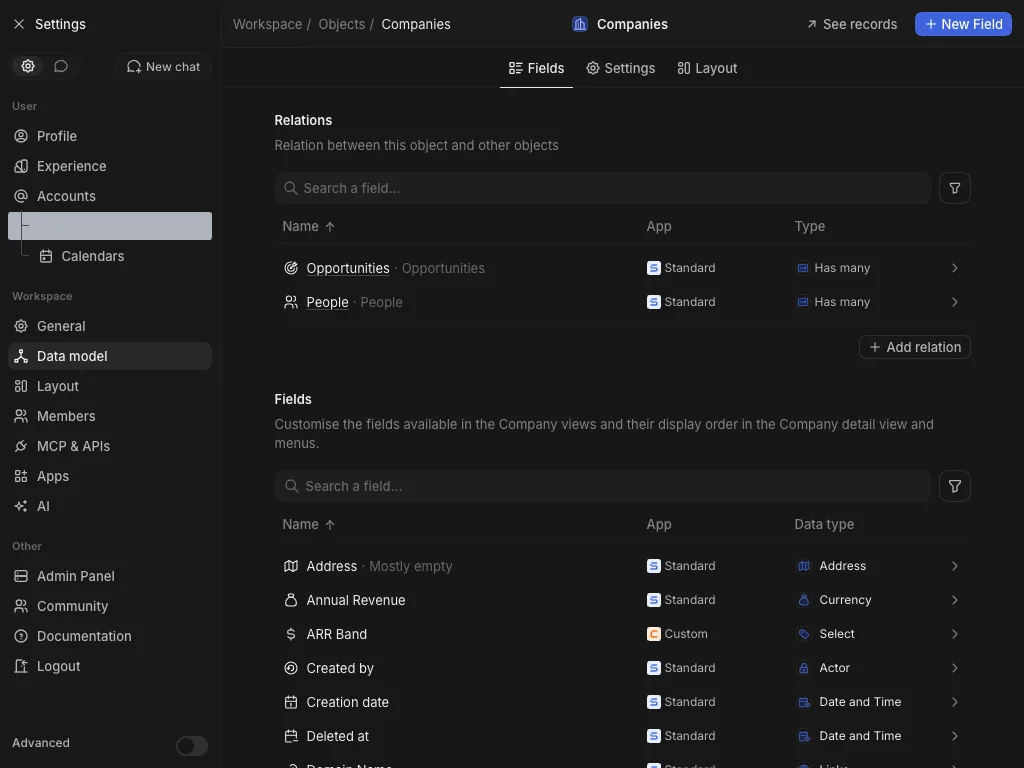Click the Actor data type icon
The width and height of the screenshot is (1024, 768).
coord(804,667)
